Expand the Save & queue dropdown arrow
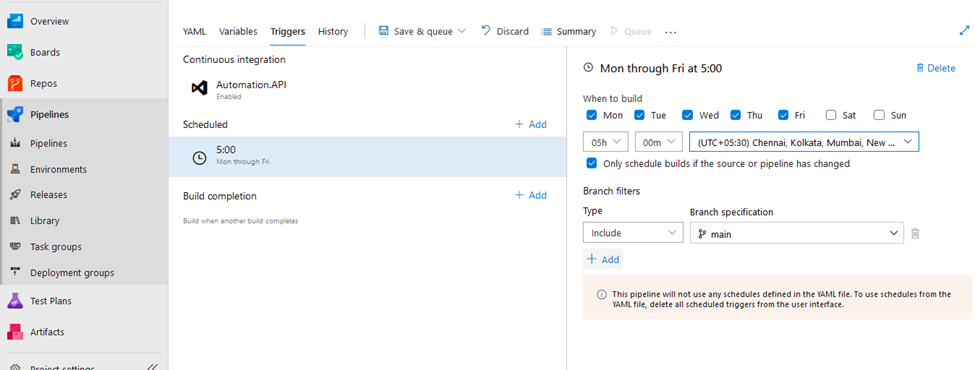975x370 pixels. click(x=461, y=31)
